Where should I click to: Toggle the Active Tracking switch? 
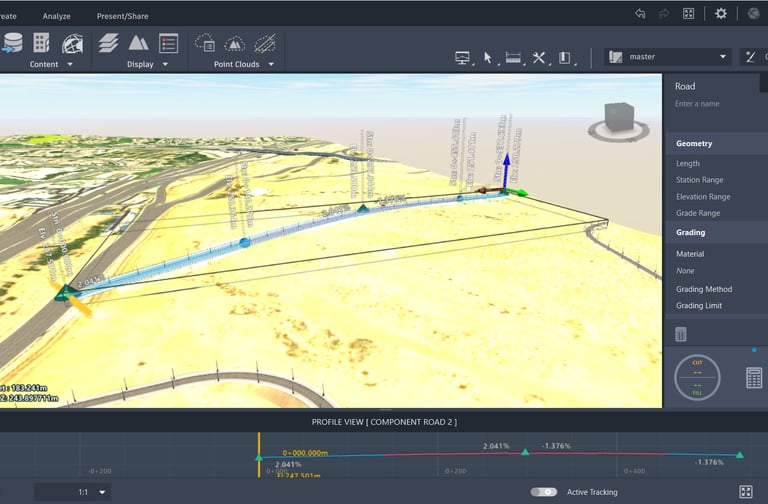tap(545, 492)
